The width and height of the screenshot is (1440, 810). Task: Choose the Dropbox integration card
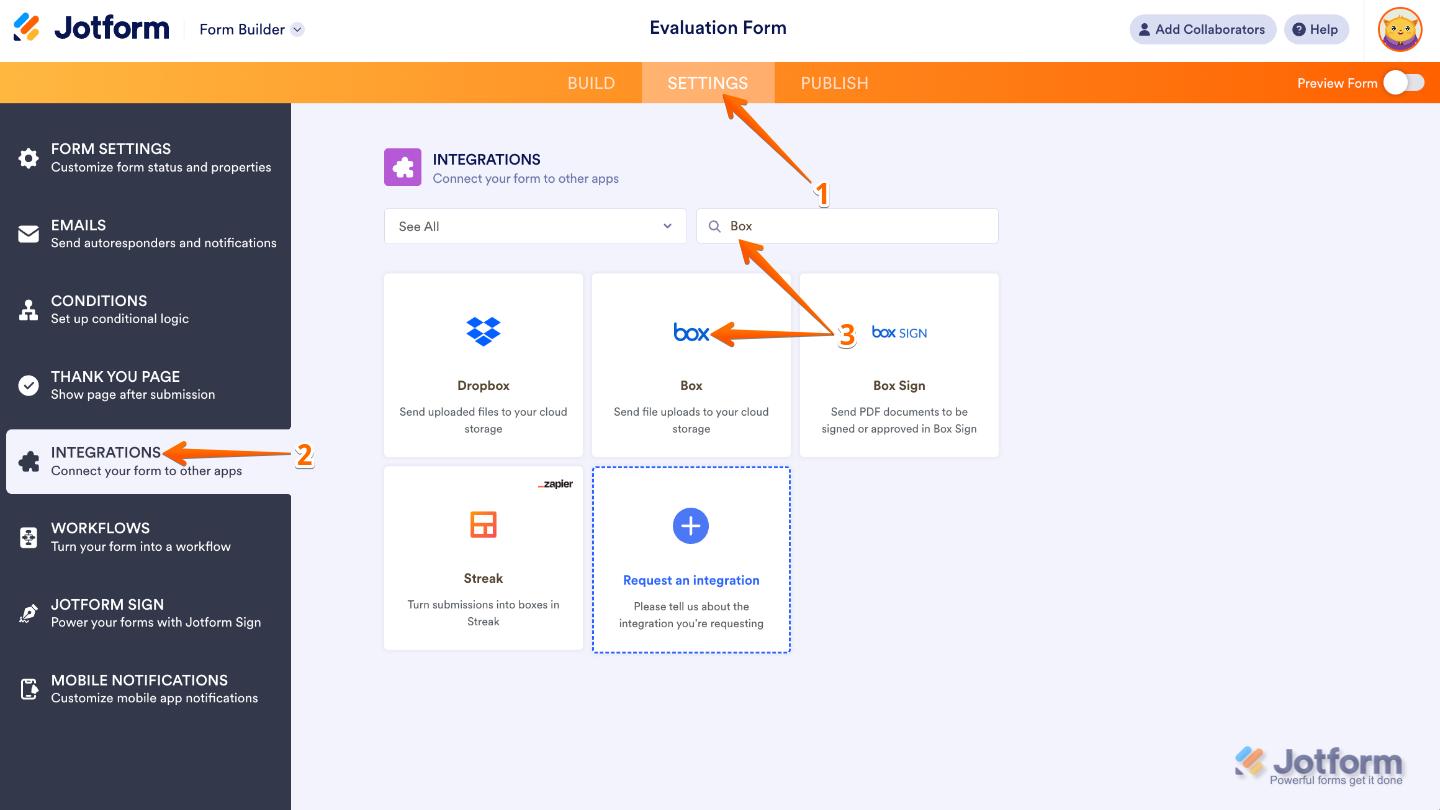coord(483,365)
